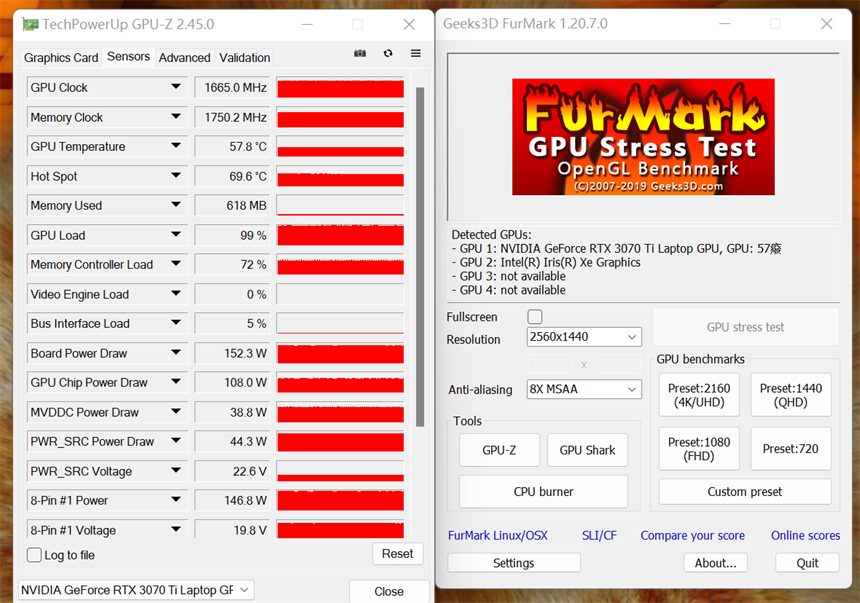Run the Preset:2160 (4K/UHD) benchmark
This screenshot has width=860, height=603.
pos(699,395)
